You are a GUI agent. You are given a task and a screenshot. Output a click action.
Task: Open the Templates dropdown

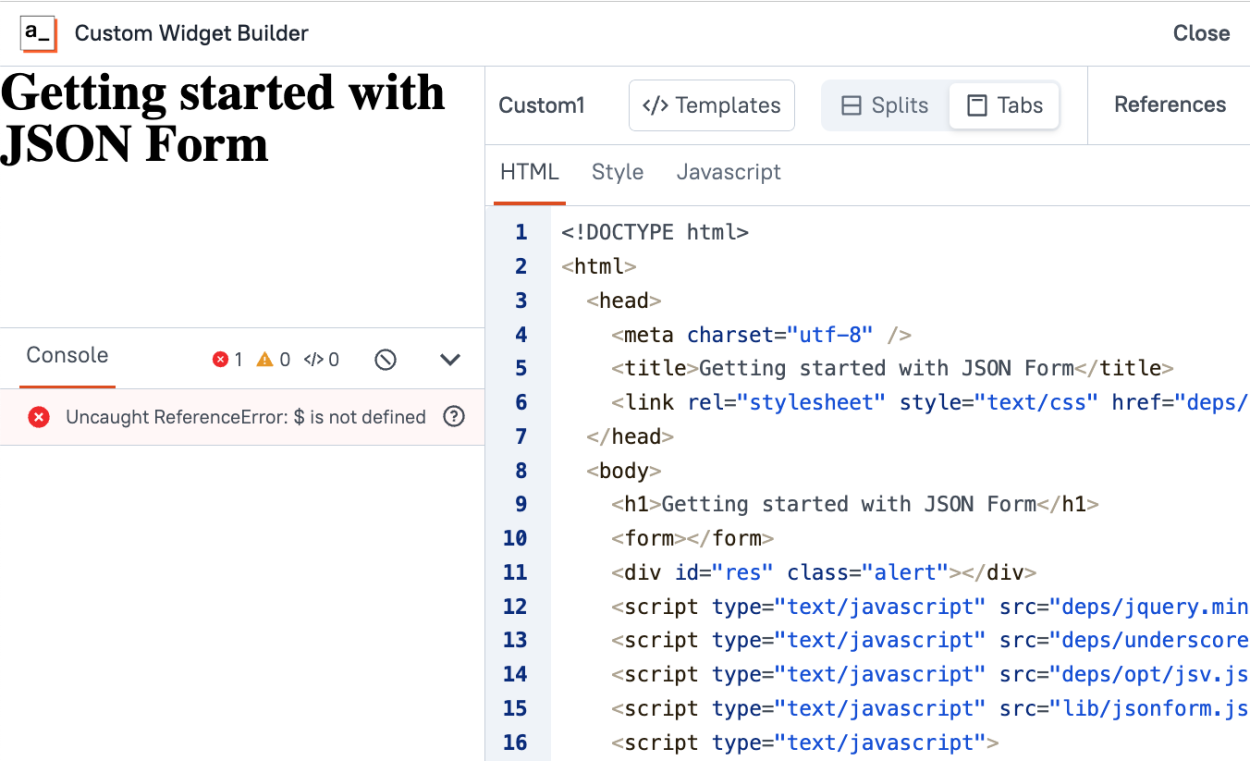711,106
